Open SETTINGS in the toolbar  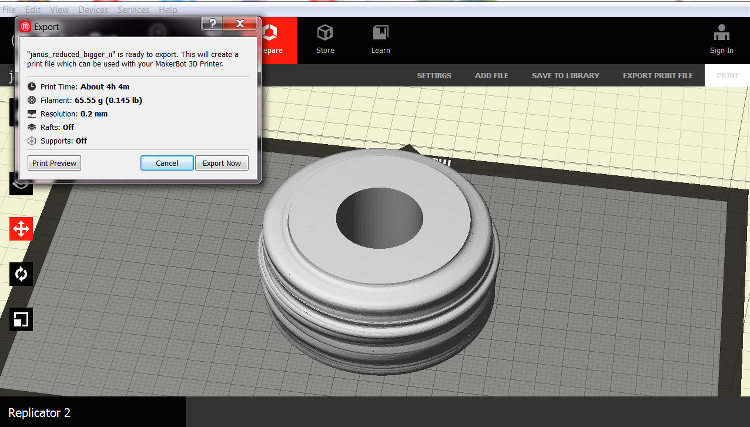(x=434, y=76)
